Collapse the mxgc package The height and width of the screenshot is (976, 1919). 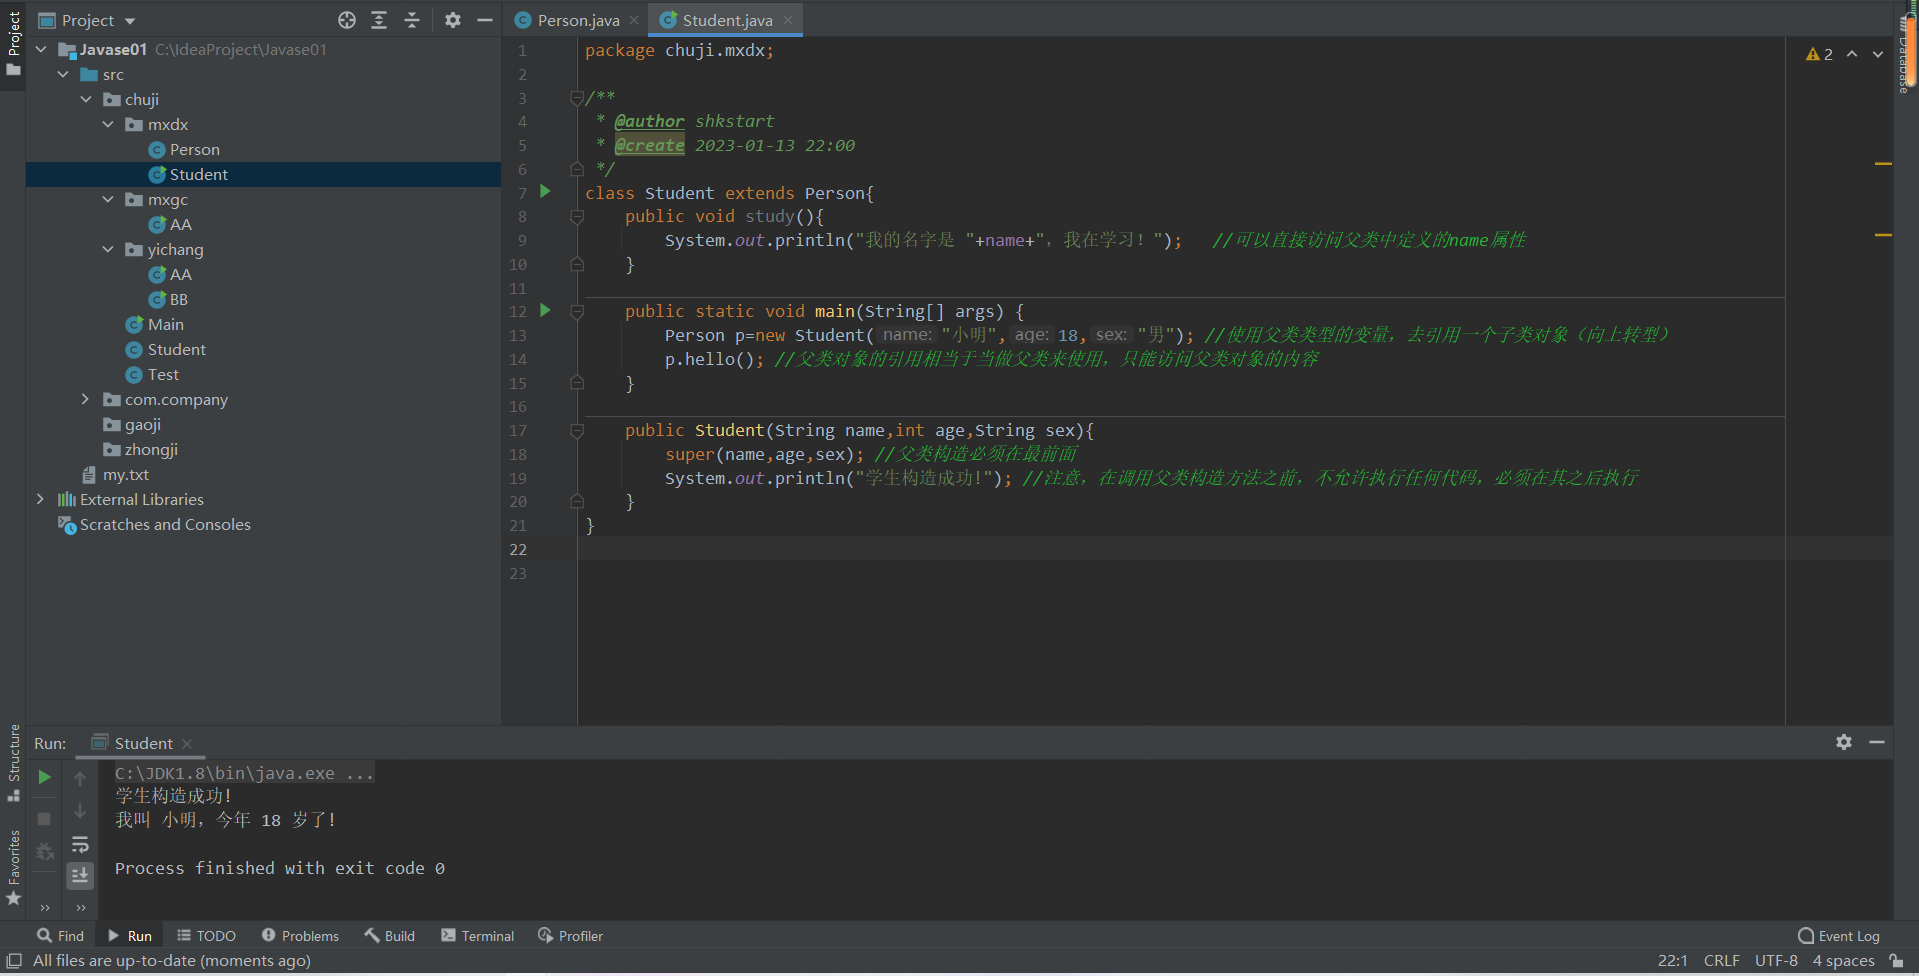[108, 199]
